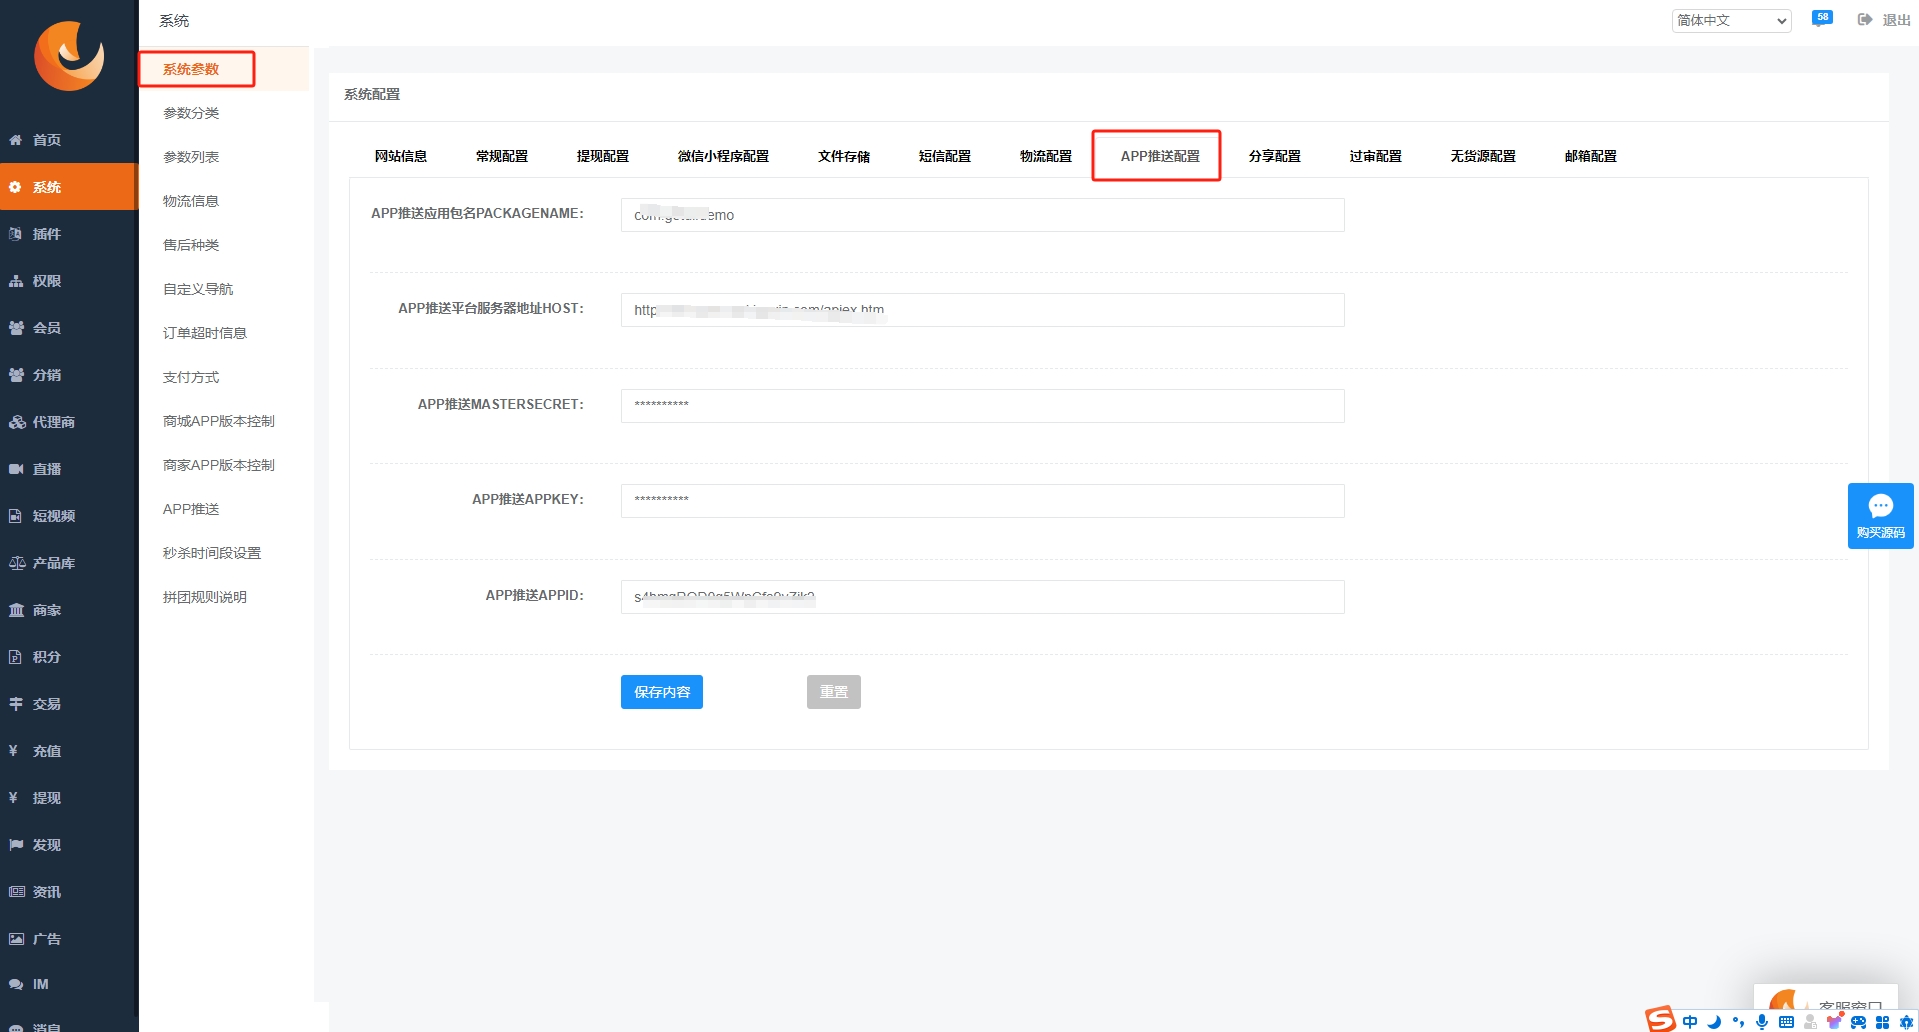Open 订单超时信息 in the submenu
Image resolution: width=1919 pixels, height=1032 pixels.
(x=205, y=333)
